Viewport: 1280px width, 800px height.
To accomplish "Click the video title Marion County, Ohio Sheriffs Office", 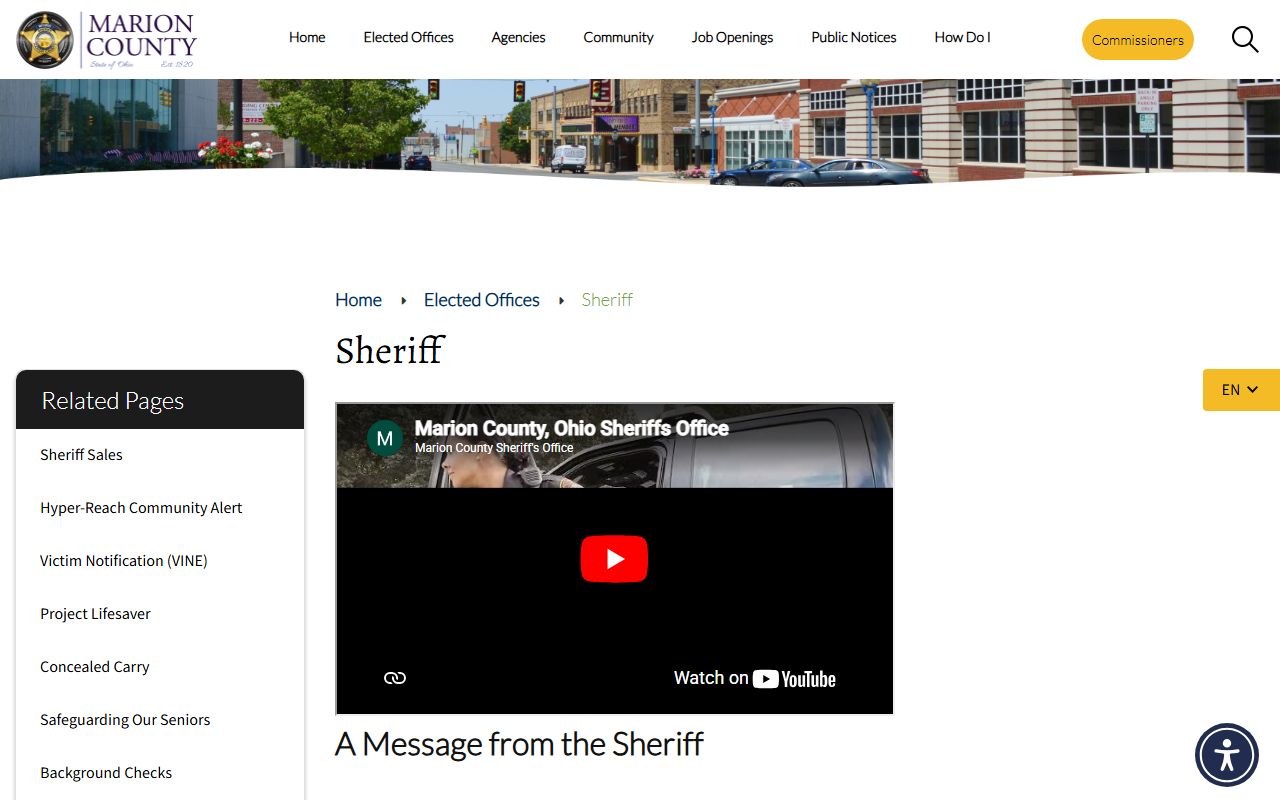I will 572,428.
